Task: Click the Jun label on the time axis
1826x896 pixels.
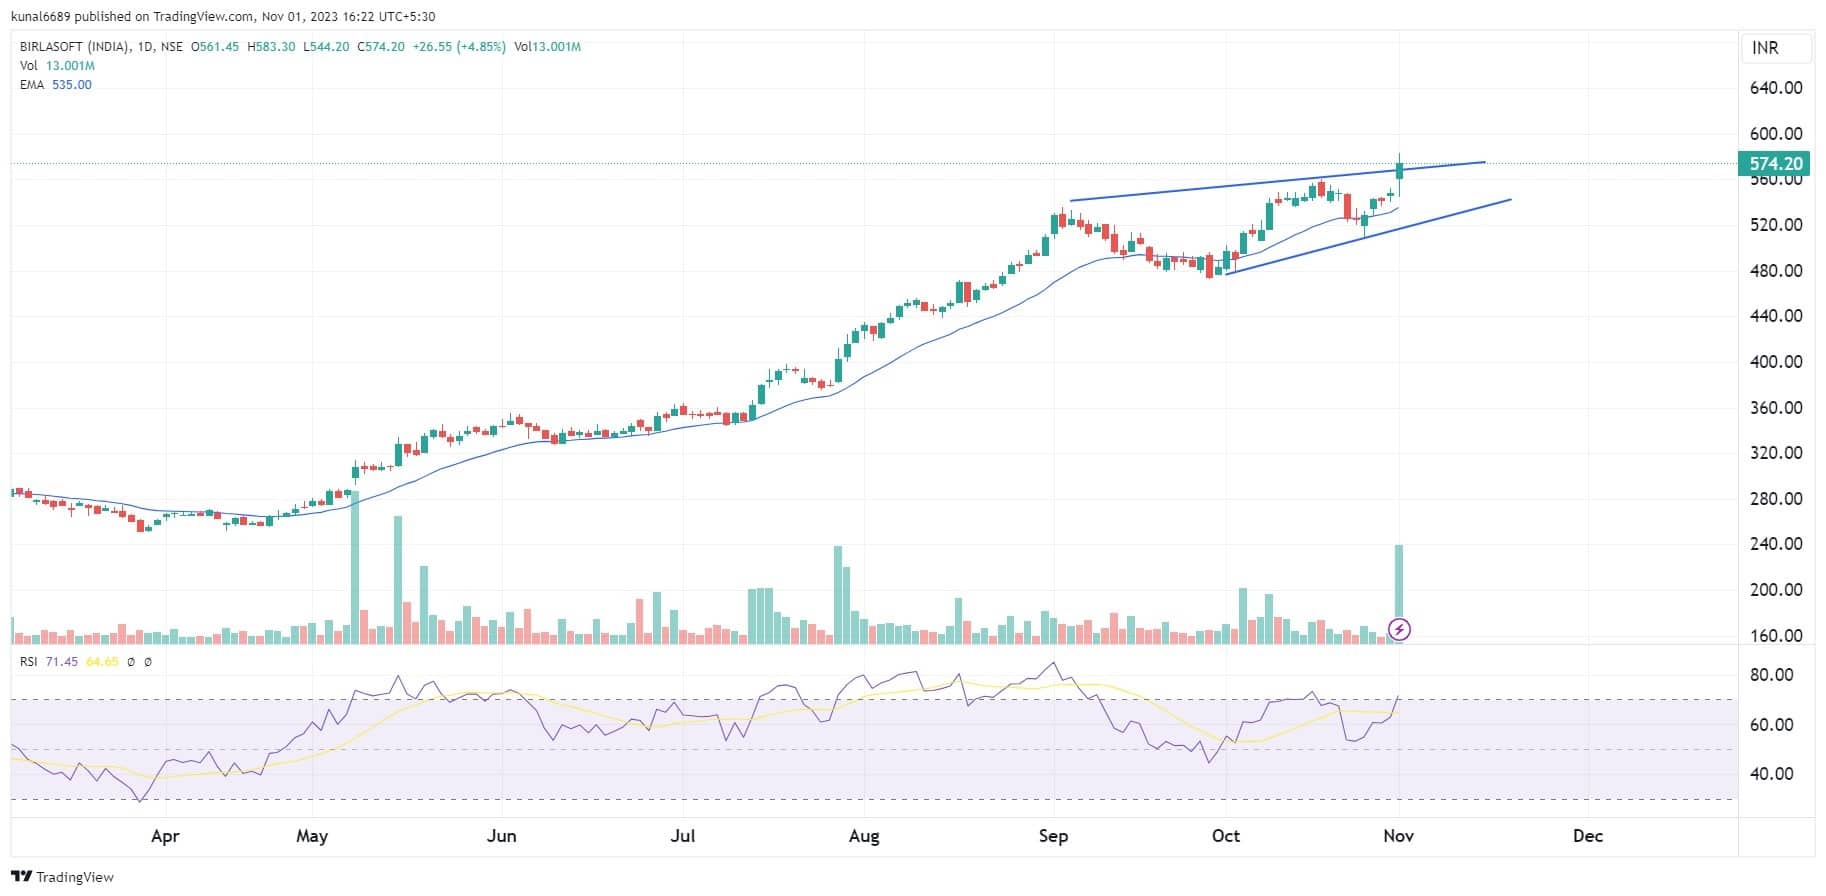Action: click(501, 836)
